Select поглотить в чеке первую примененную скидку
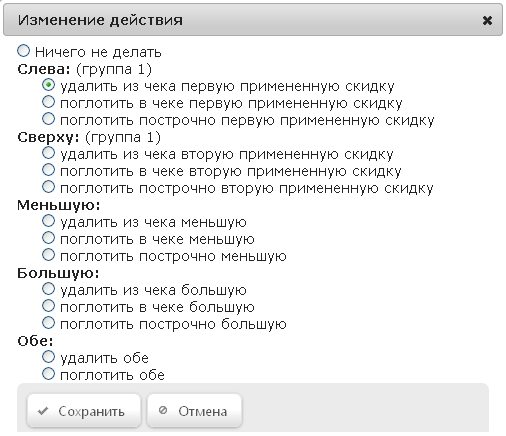The width and height of the screenshot is (506, 436). click(48, 102)
